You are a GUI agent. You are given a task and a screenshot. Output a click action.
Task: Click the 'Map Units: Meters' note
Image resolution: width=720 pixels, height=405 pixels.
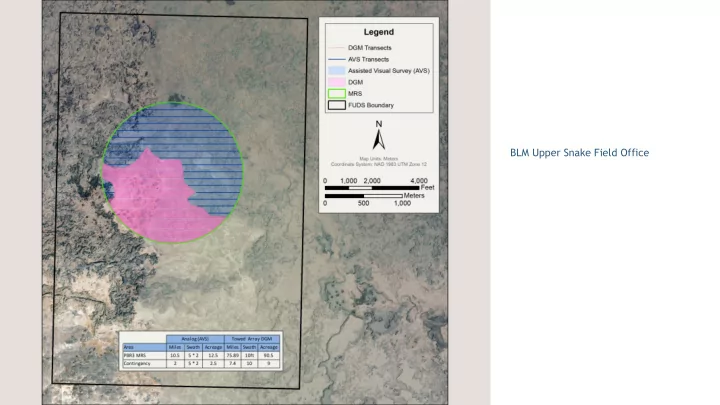[379, 159]
